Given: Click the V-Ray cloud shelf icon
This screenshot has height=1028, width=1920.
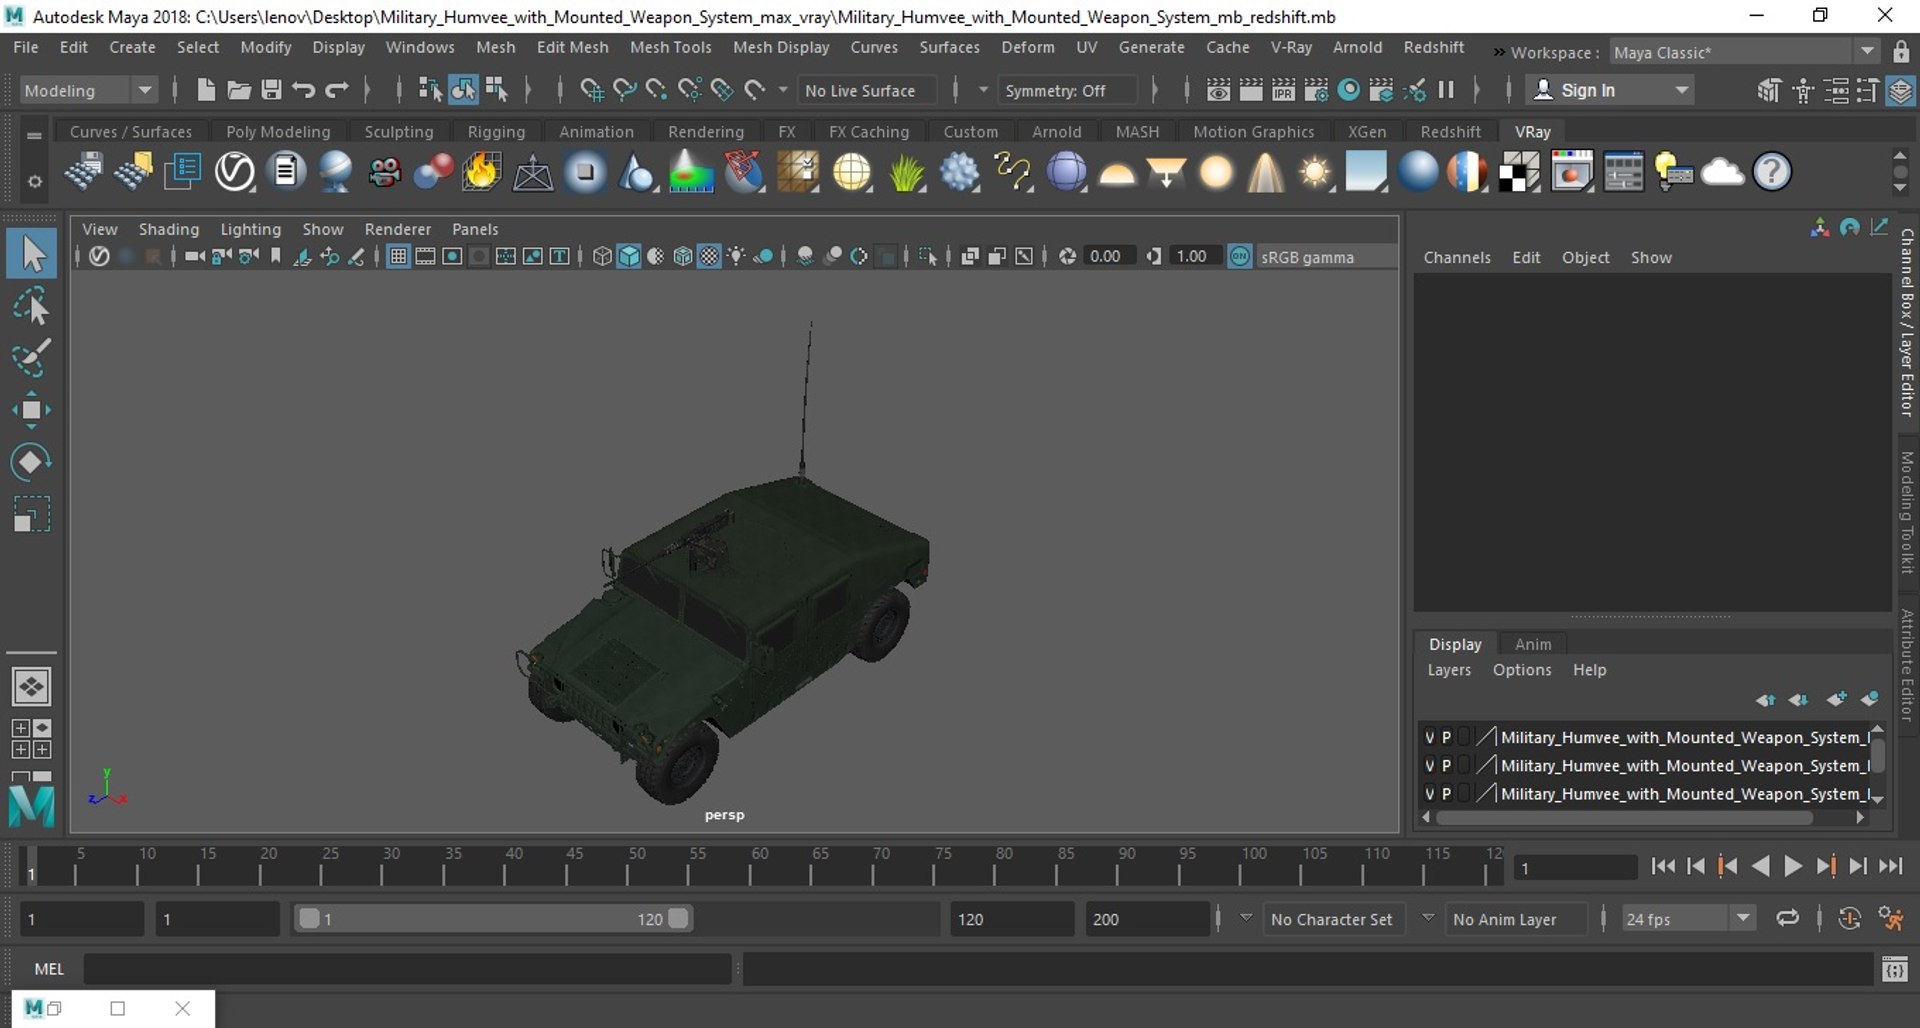Looking at the screenshot, I should coord(1722,172).
